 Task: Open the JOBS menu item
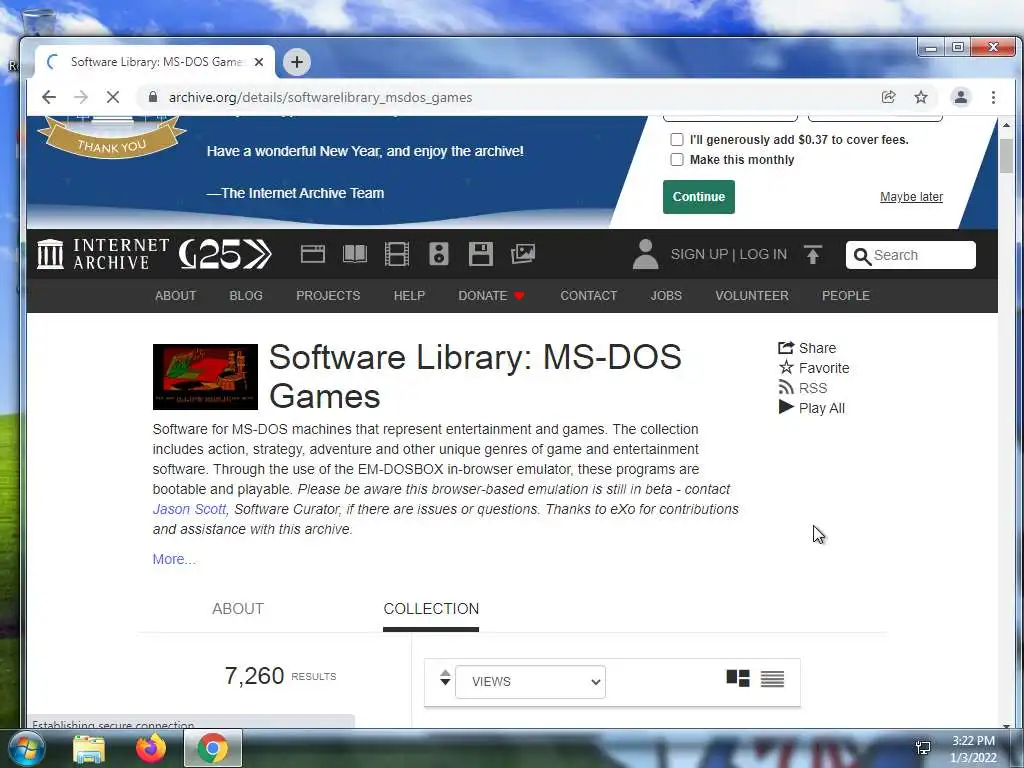pyautogui.click(x=666, y=296)
